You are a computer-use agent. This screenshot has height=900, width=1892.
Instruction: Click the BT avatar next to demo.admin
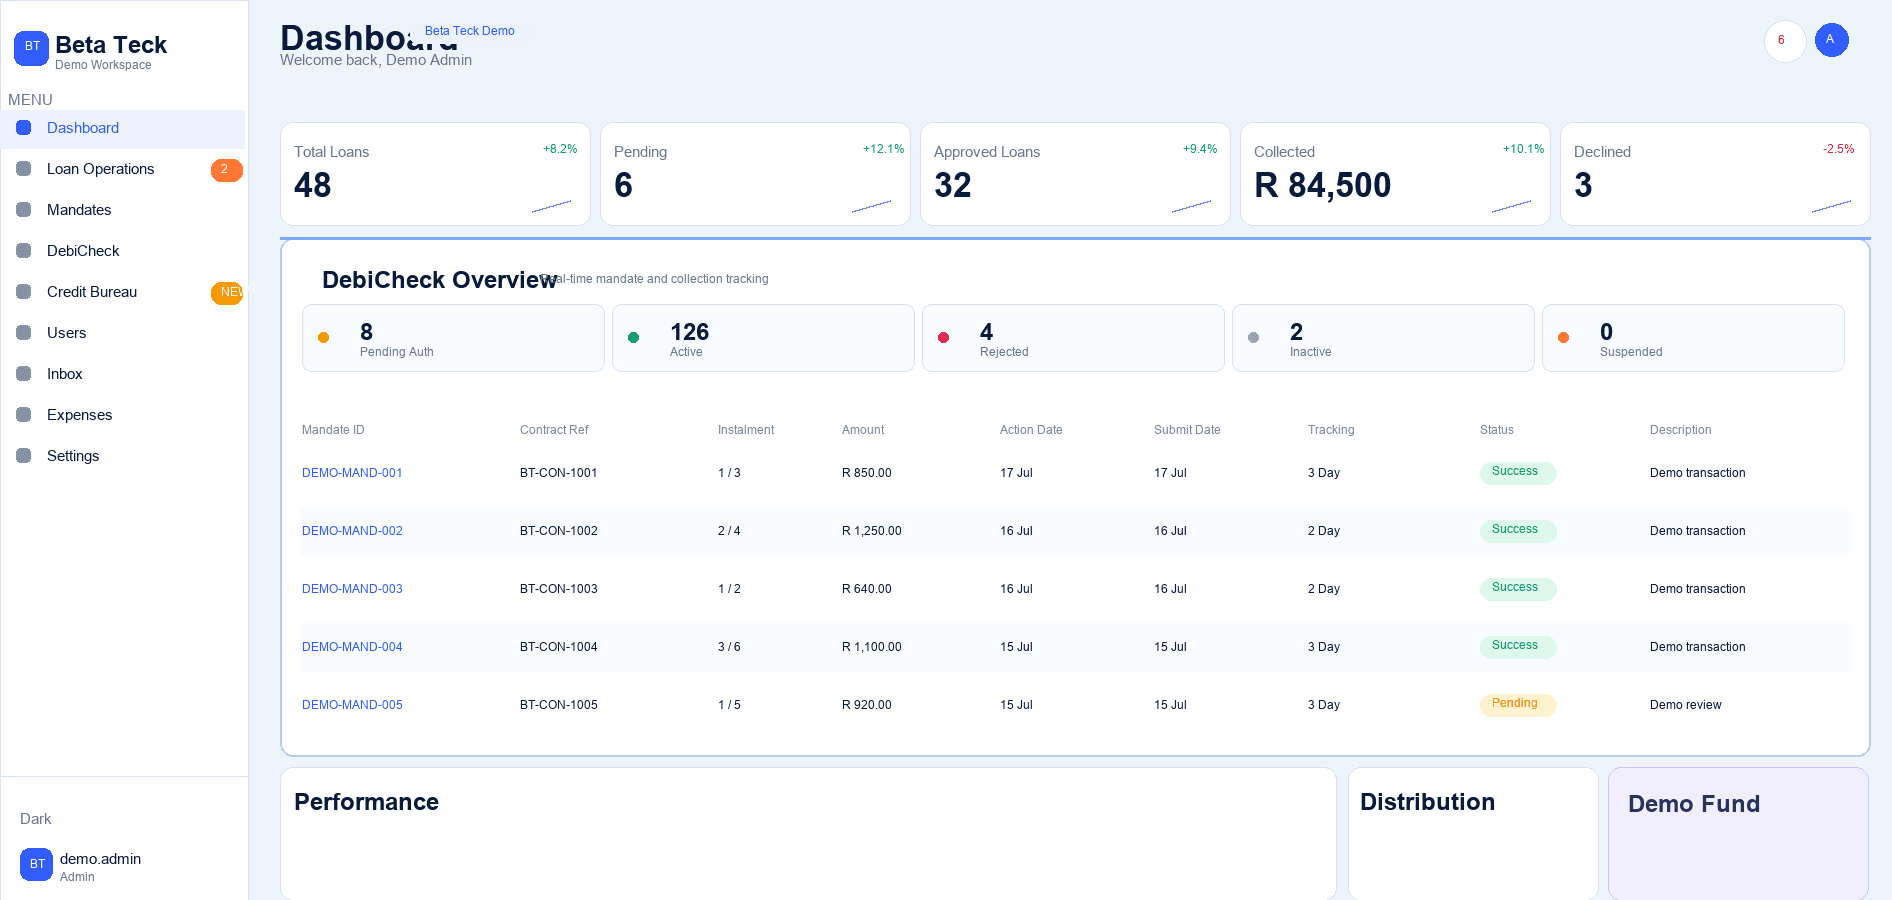click(37, 864)
